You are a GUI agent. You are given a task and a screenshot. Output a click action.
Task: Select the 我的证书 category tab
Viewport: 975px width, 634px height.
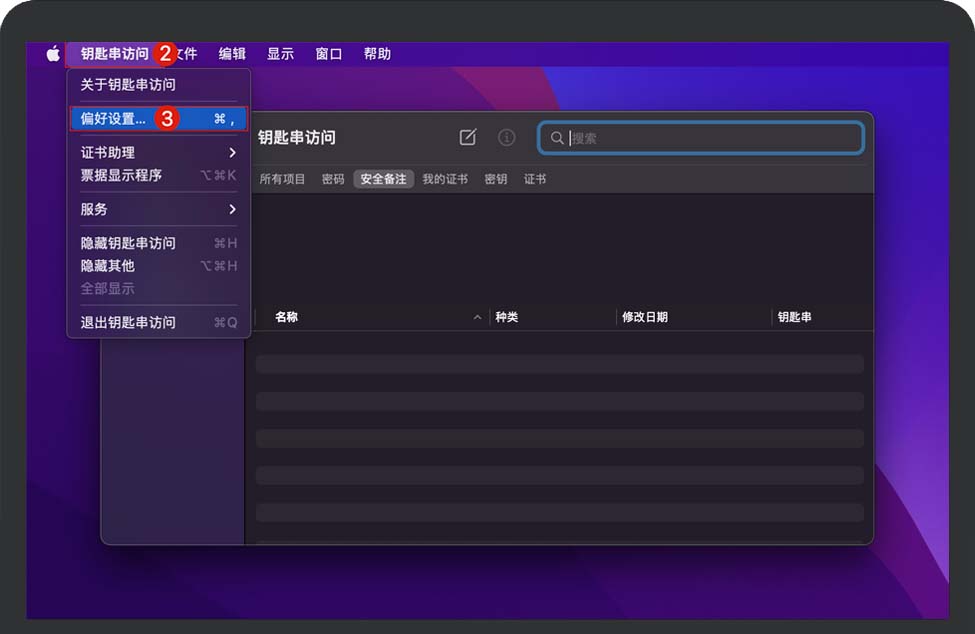tap(444, 179)
